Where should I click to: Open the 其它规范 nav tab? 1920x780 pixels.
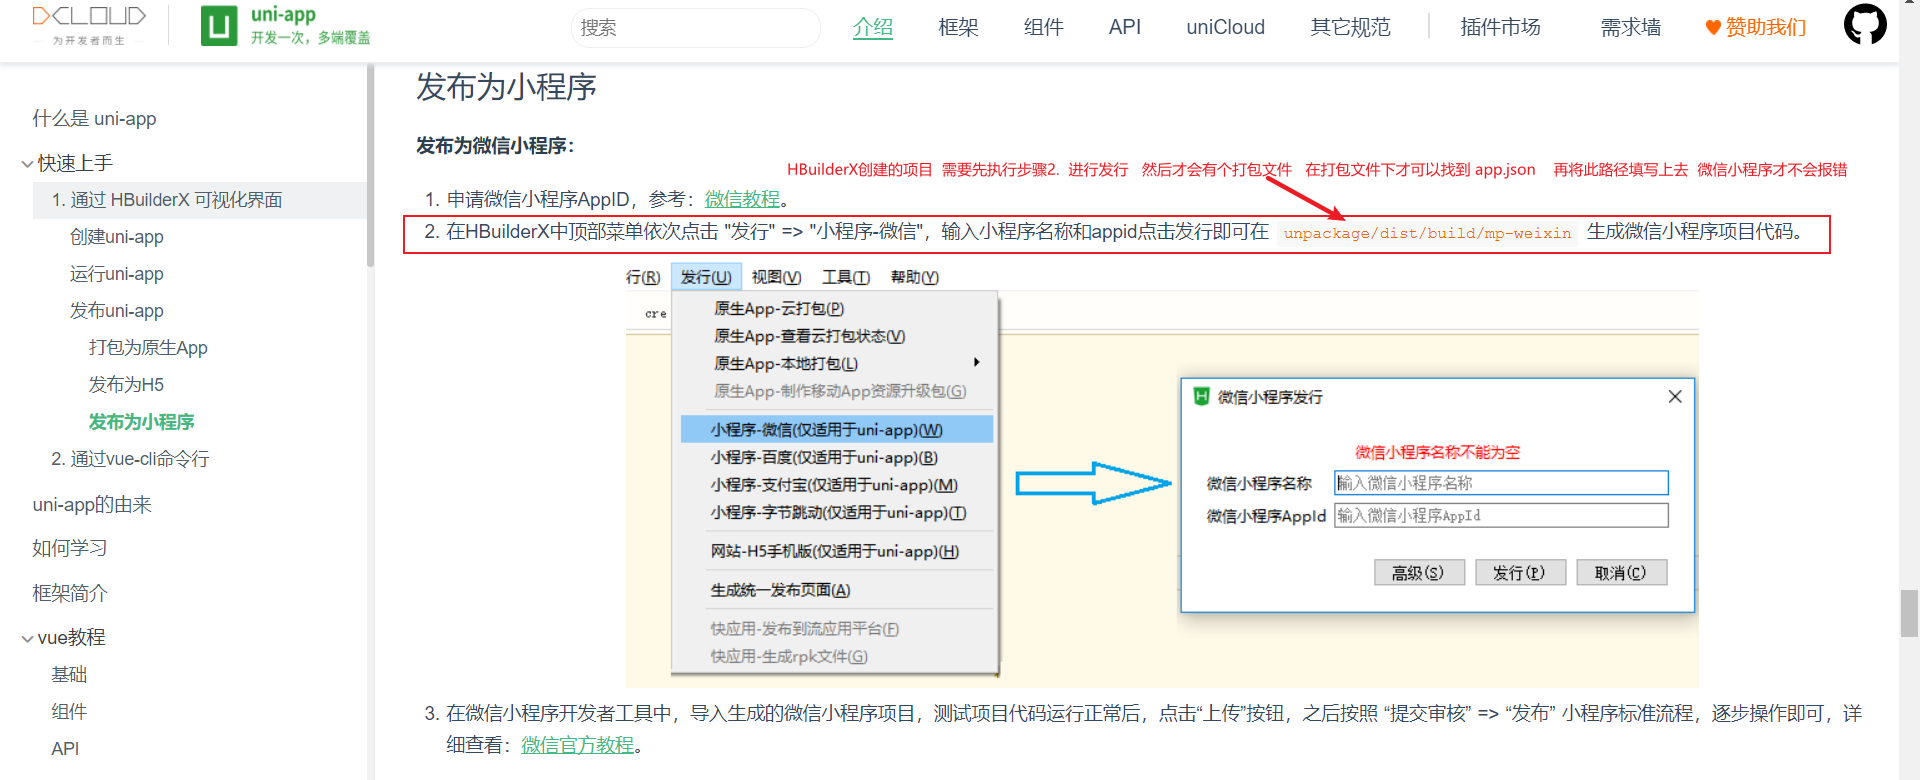[x=1350, y=27]
